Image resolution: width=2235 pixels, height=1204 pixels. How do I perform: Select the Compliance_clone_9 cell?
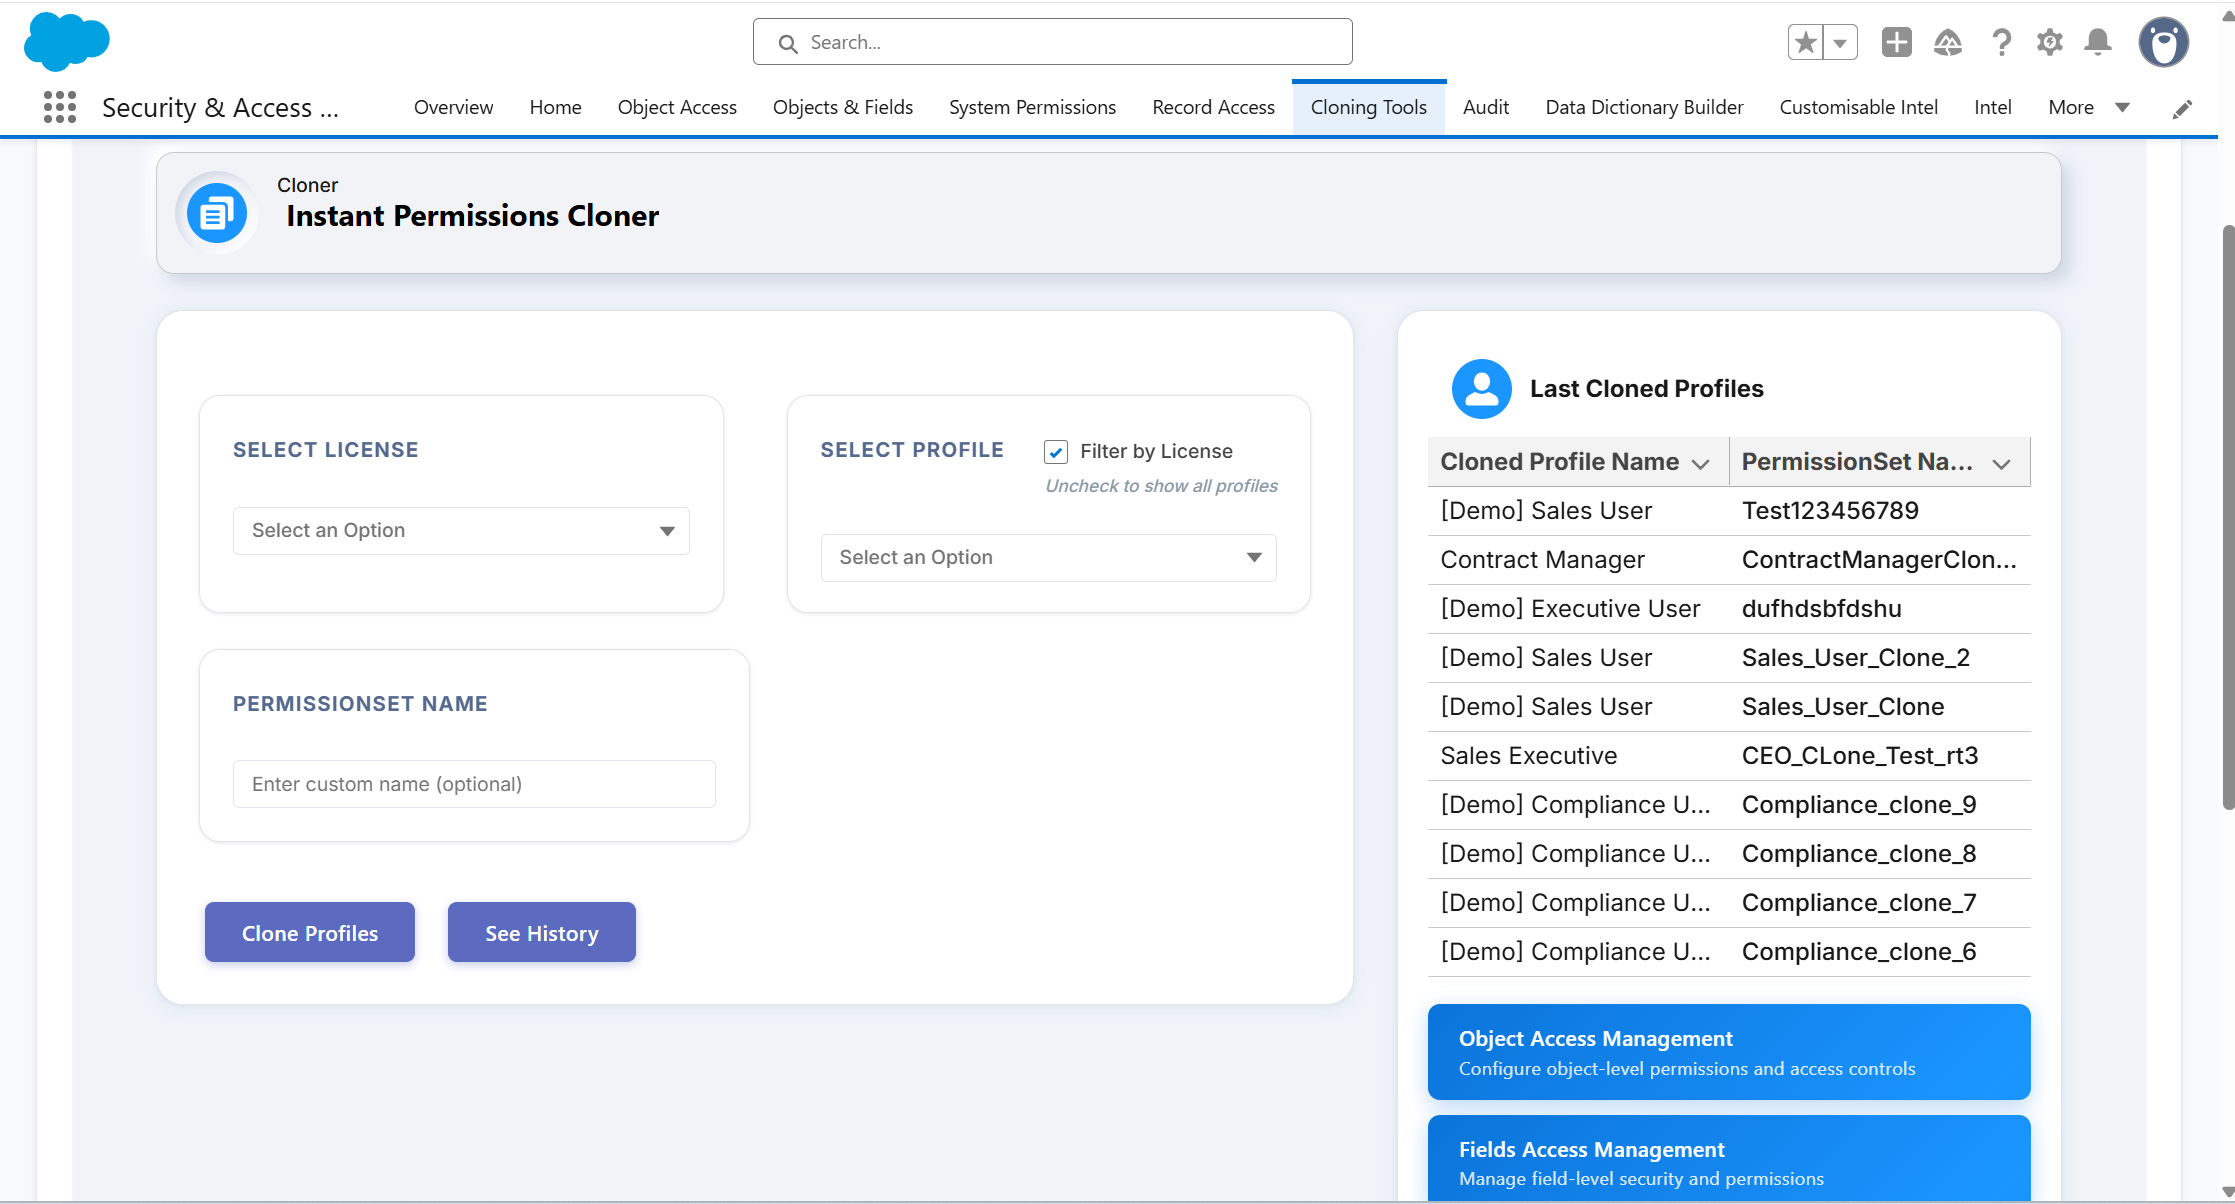(x=1880, y=805)
